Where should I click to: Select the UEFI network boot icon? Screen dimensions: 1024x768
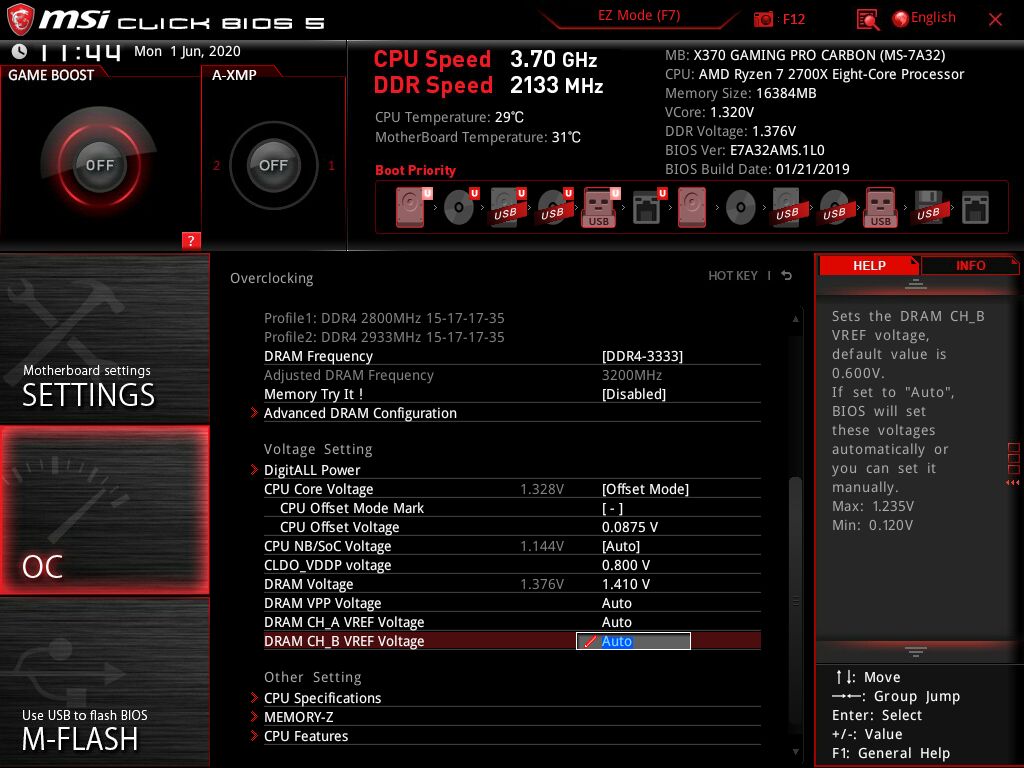649,207
